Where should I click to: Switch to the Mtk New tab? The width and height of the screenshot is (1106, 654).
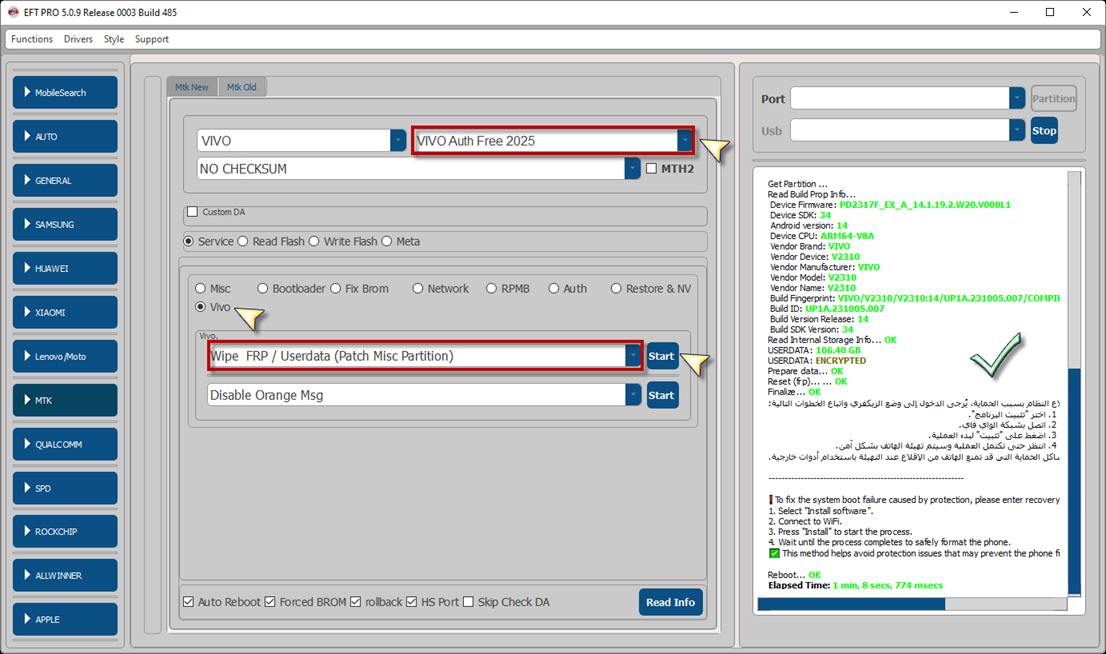(192, 87)
